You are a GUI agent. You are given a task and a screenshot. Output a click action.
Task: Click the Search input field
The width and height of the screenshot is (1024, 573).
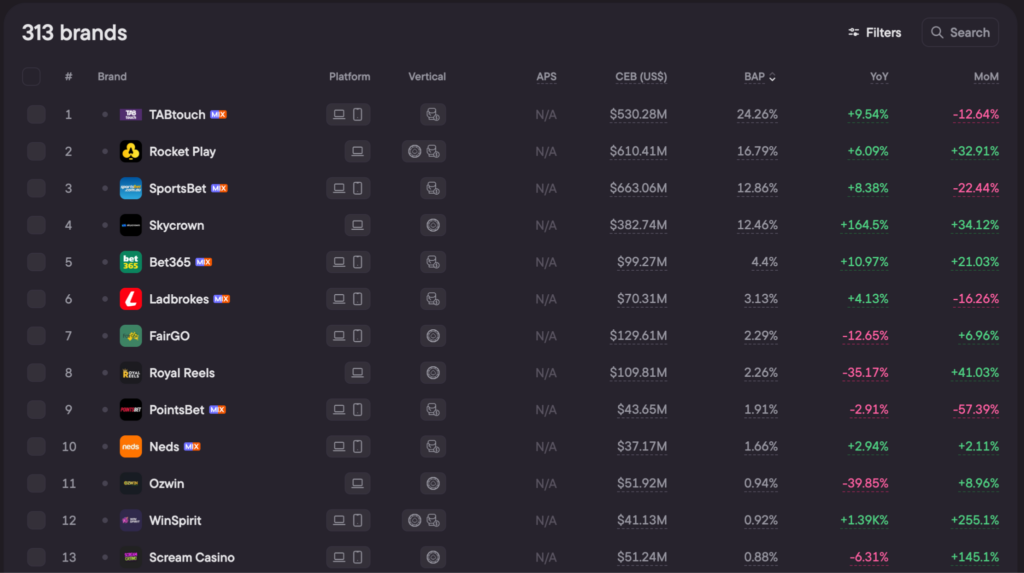click(x=960, y=33)
